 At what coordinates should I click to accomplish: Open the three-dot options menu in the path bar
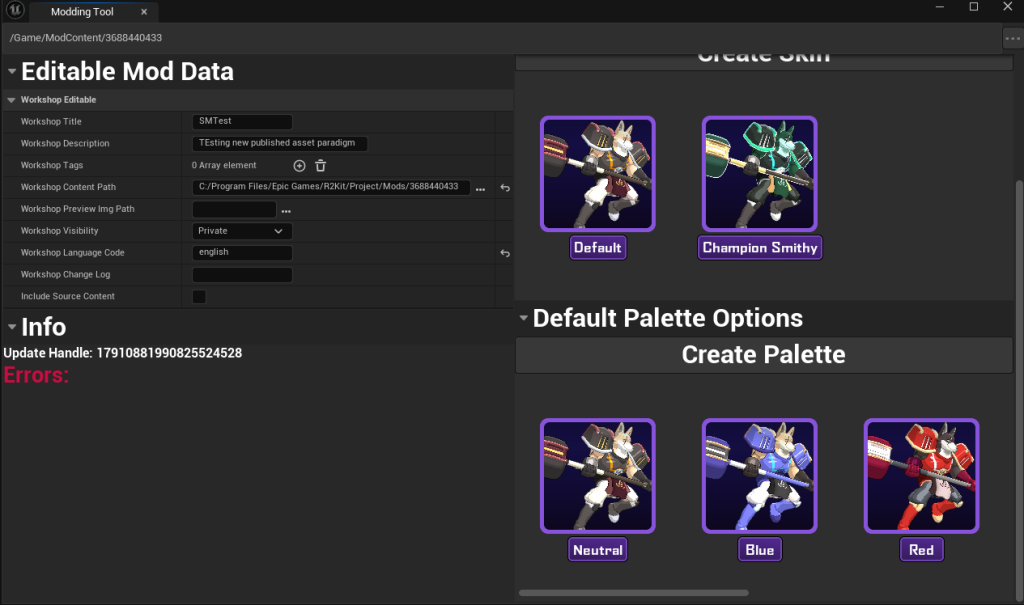[1012, 38]
